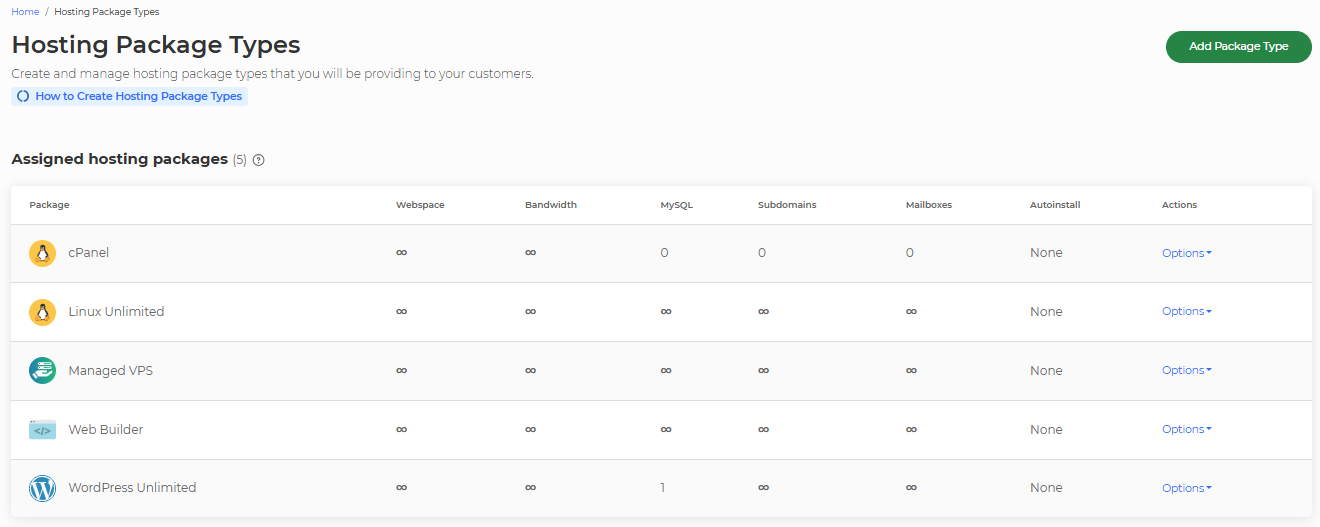Screen dimensions: 1320x527
Task: Click the Linux Unlimited penguin icon
Action: pyautogui.click(x=42, y=312)
